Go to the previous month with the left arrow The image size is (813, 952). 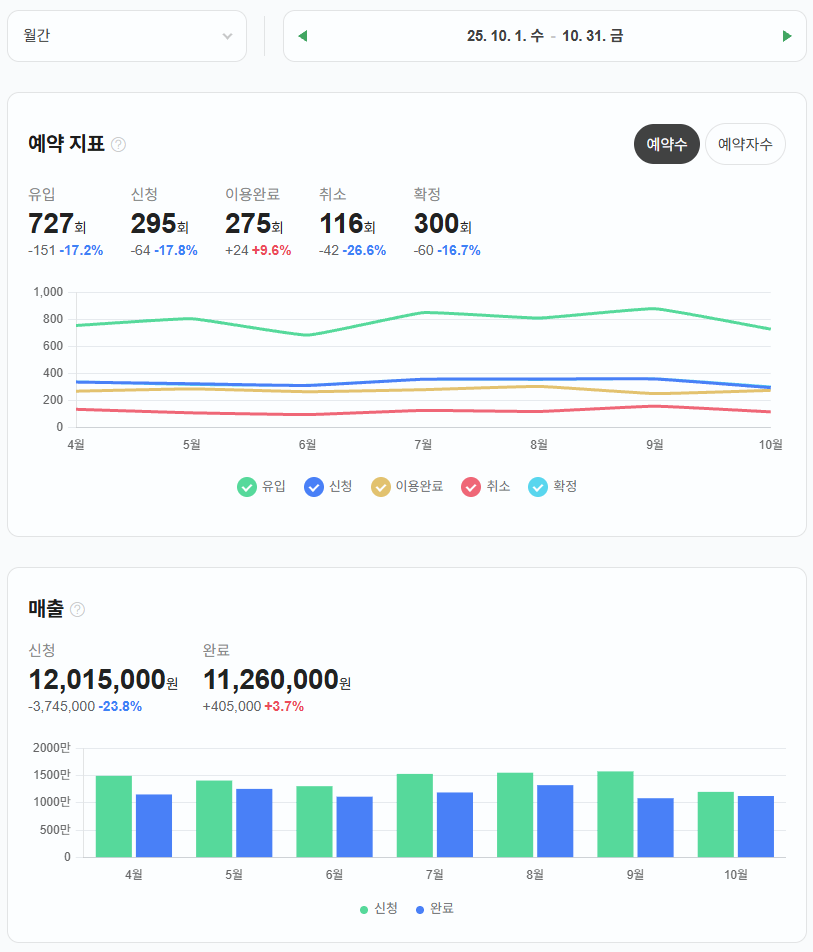pyautogui.click(x=302, y=35)
